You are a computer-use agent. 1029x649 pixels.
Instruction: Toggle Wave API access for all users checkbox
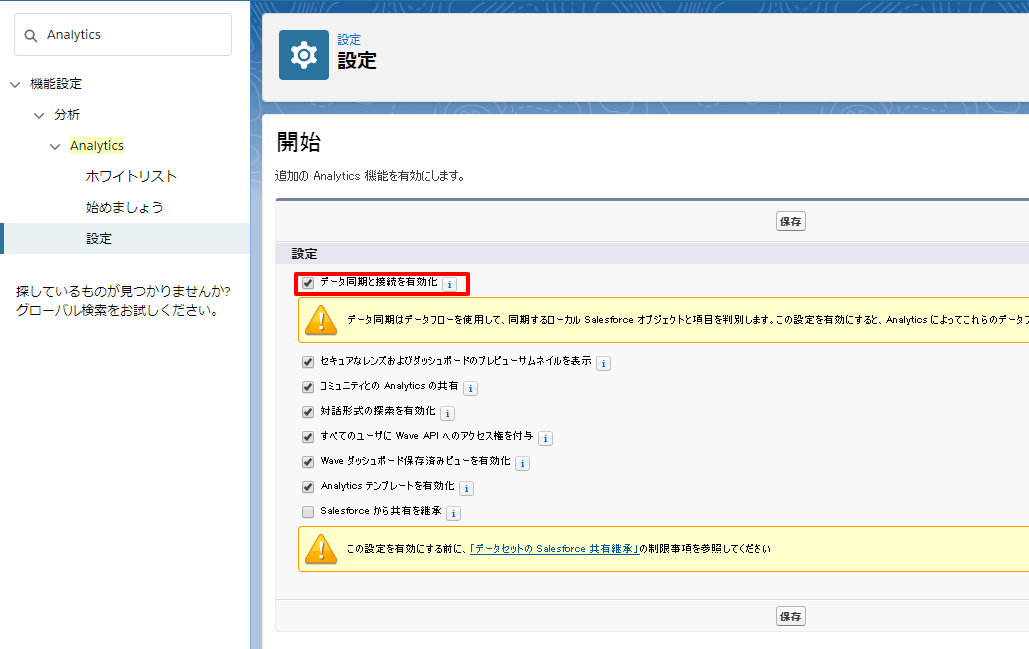(x=308, y=437)
